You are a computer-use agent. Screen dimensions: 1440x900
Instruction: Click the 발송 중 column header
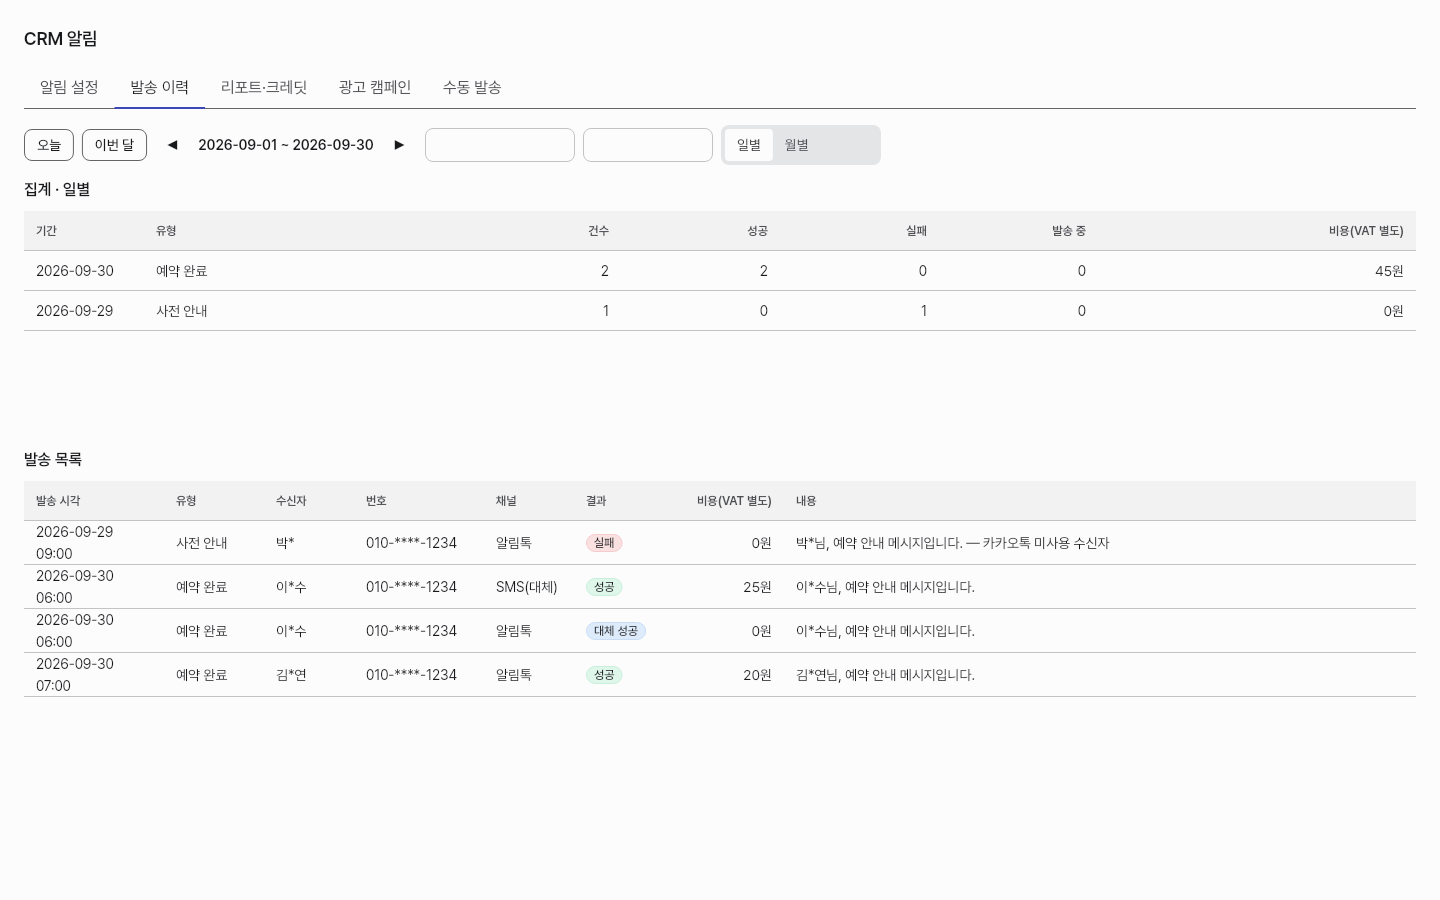point(1068,231)
